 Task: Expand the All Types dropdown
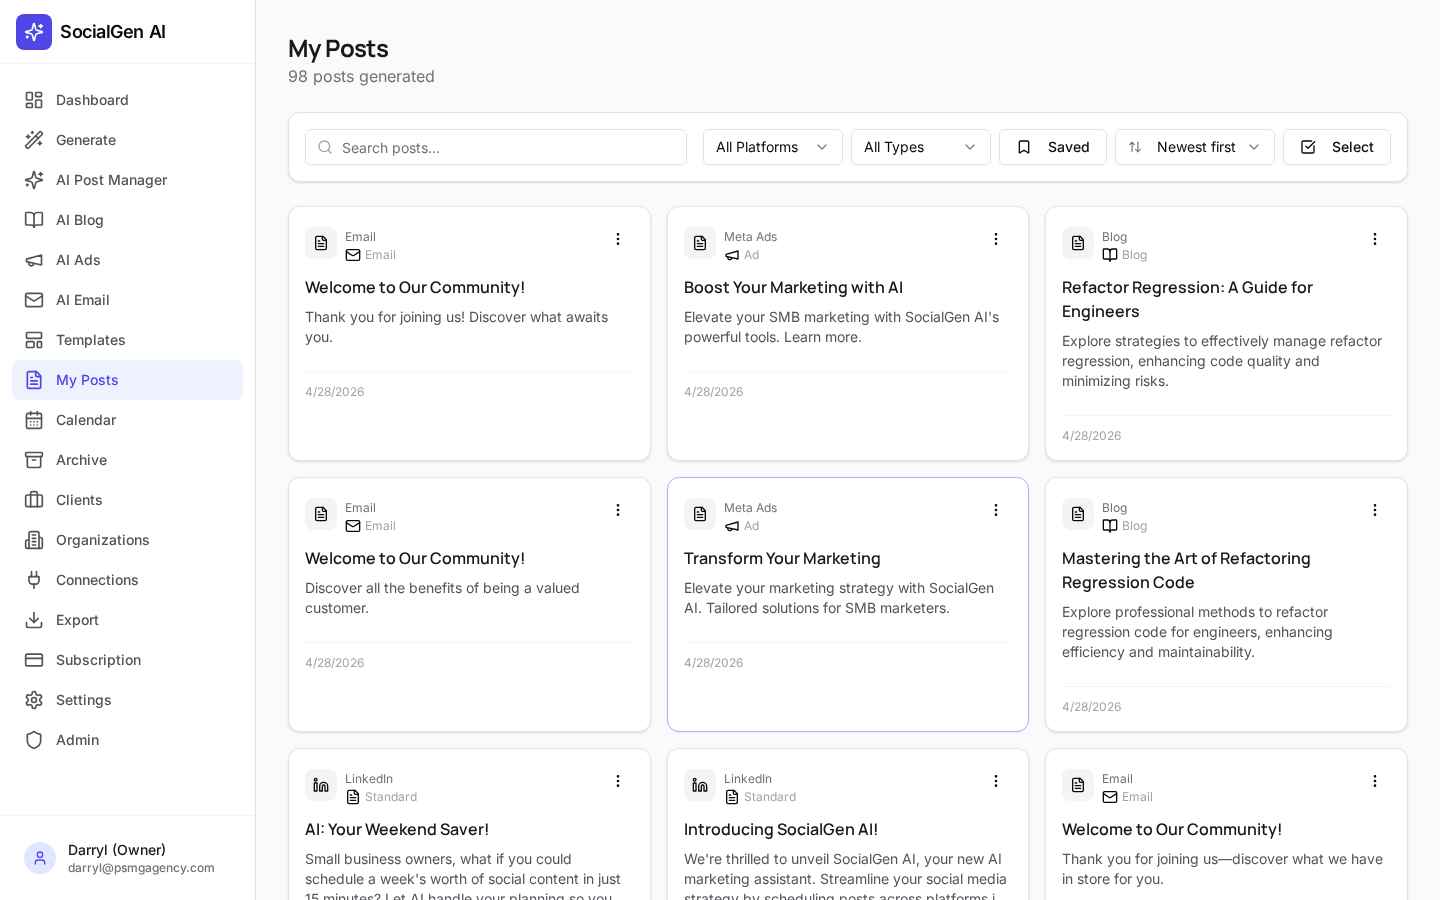pos(921,147)
